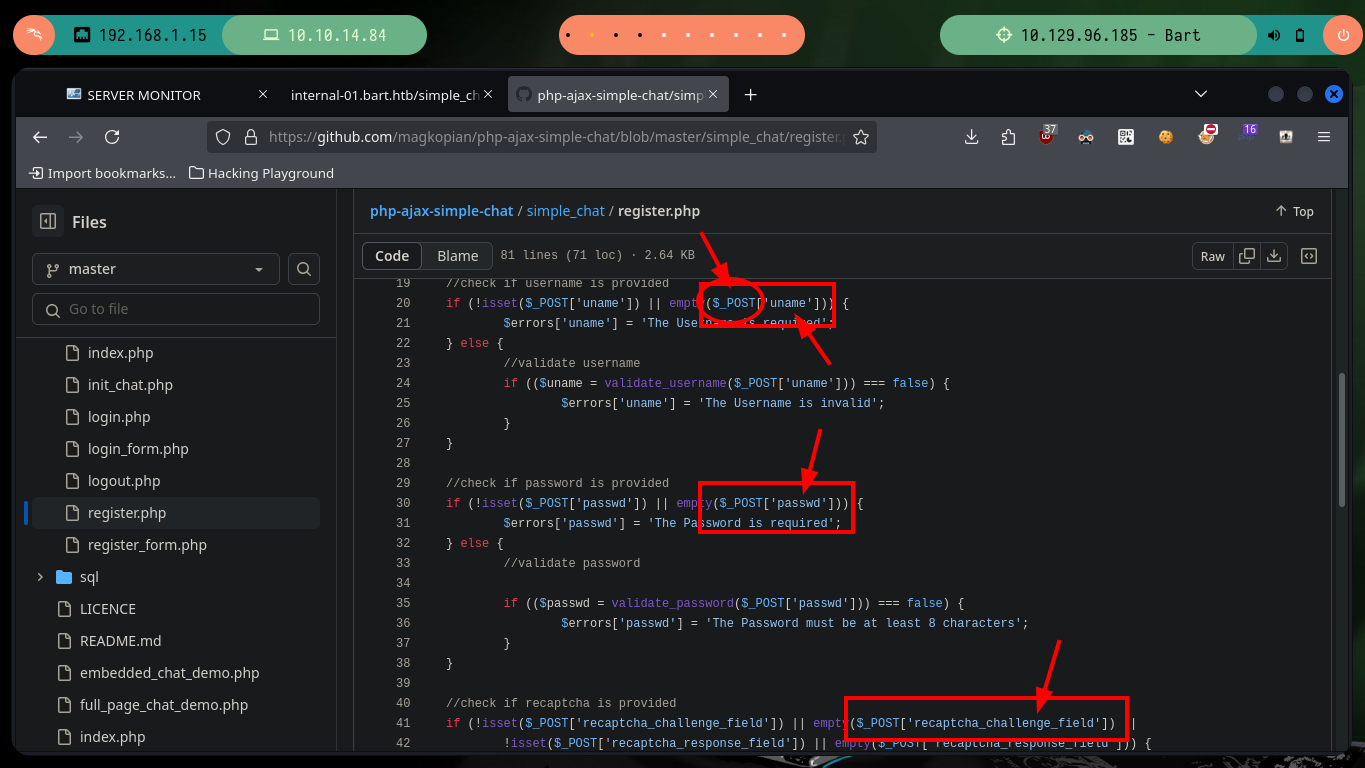Open the sql folder row

coord(176,577)
